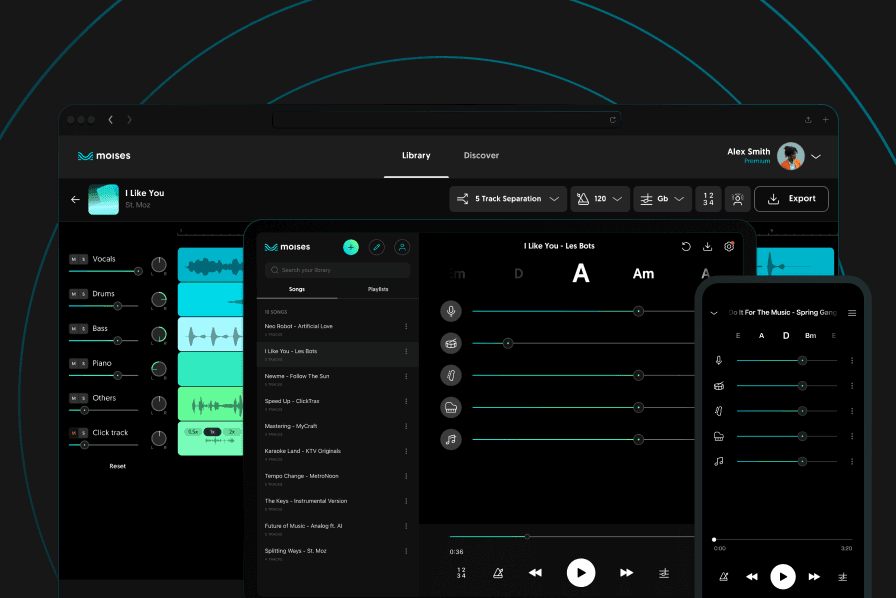Click the green add song plus icon
896x598 pixels.
[x=351, y=247]
